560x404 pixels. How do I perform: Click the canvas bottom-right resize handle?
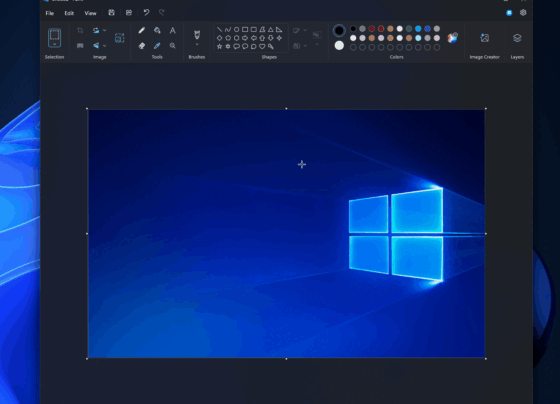pos(486,358)
